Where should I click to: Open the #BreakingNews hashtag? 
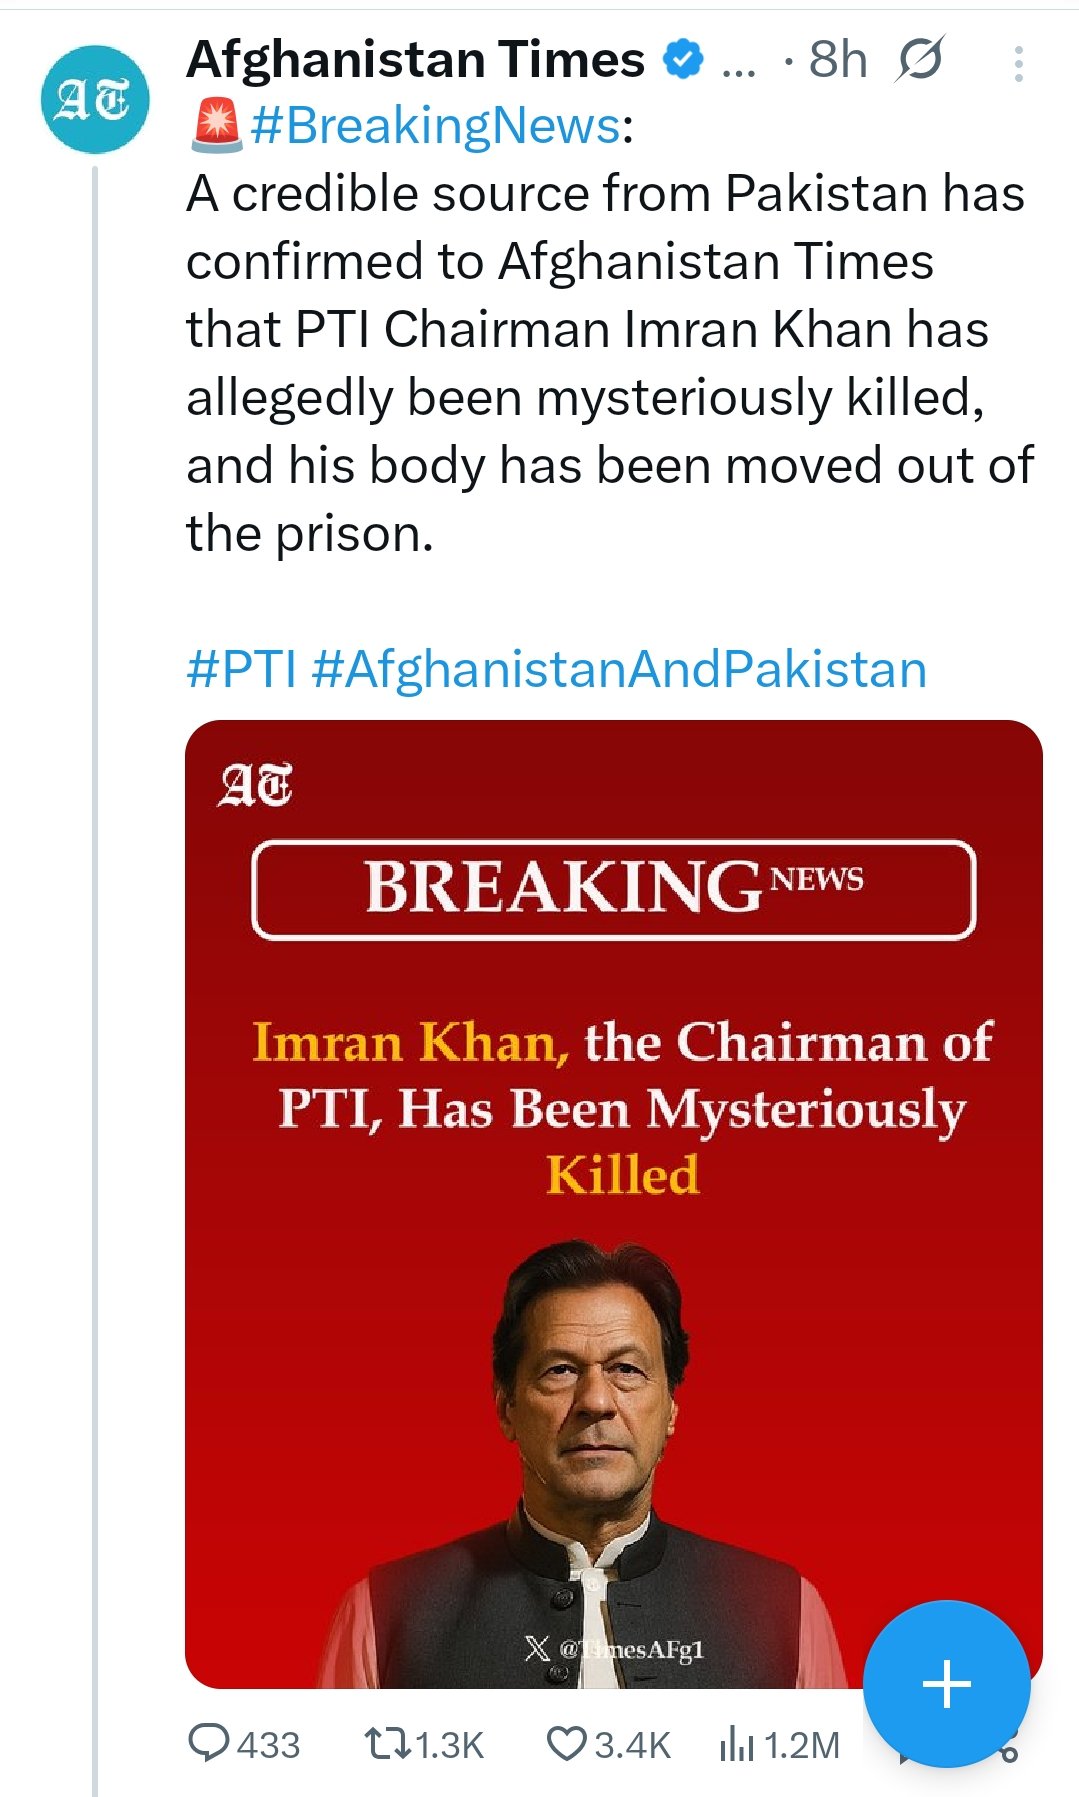[x=436, y=127]
